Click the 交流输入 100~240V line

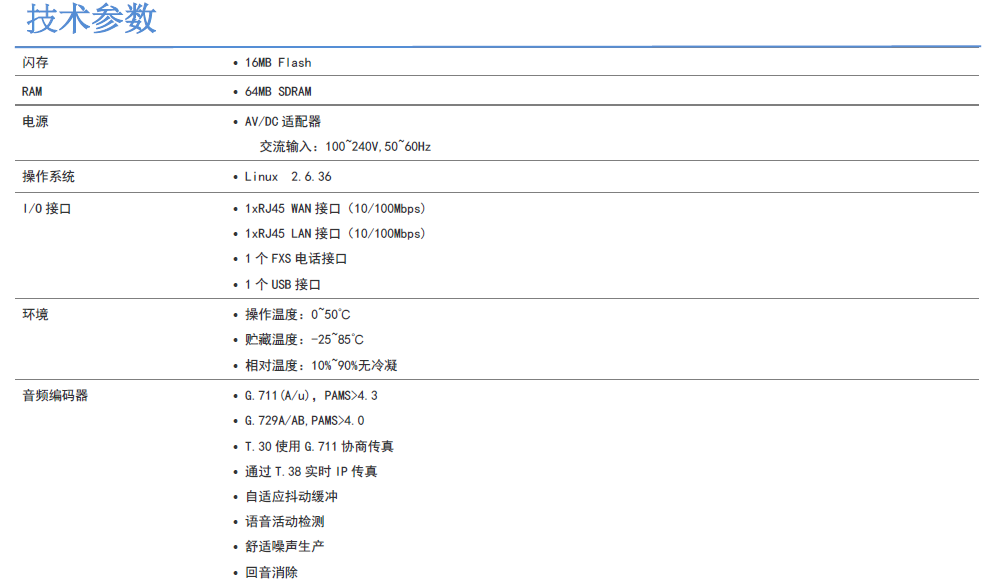click(345, 147)
